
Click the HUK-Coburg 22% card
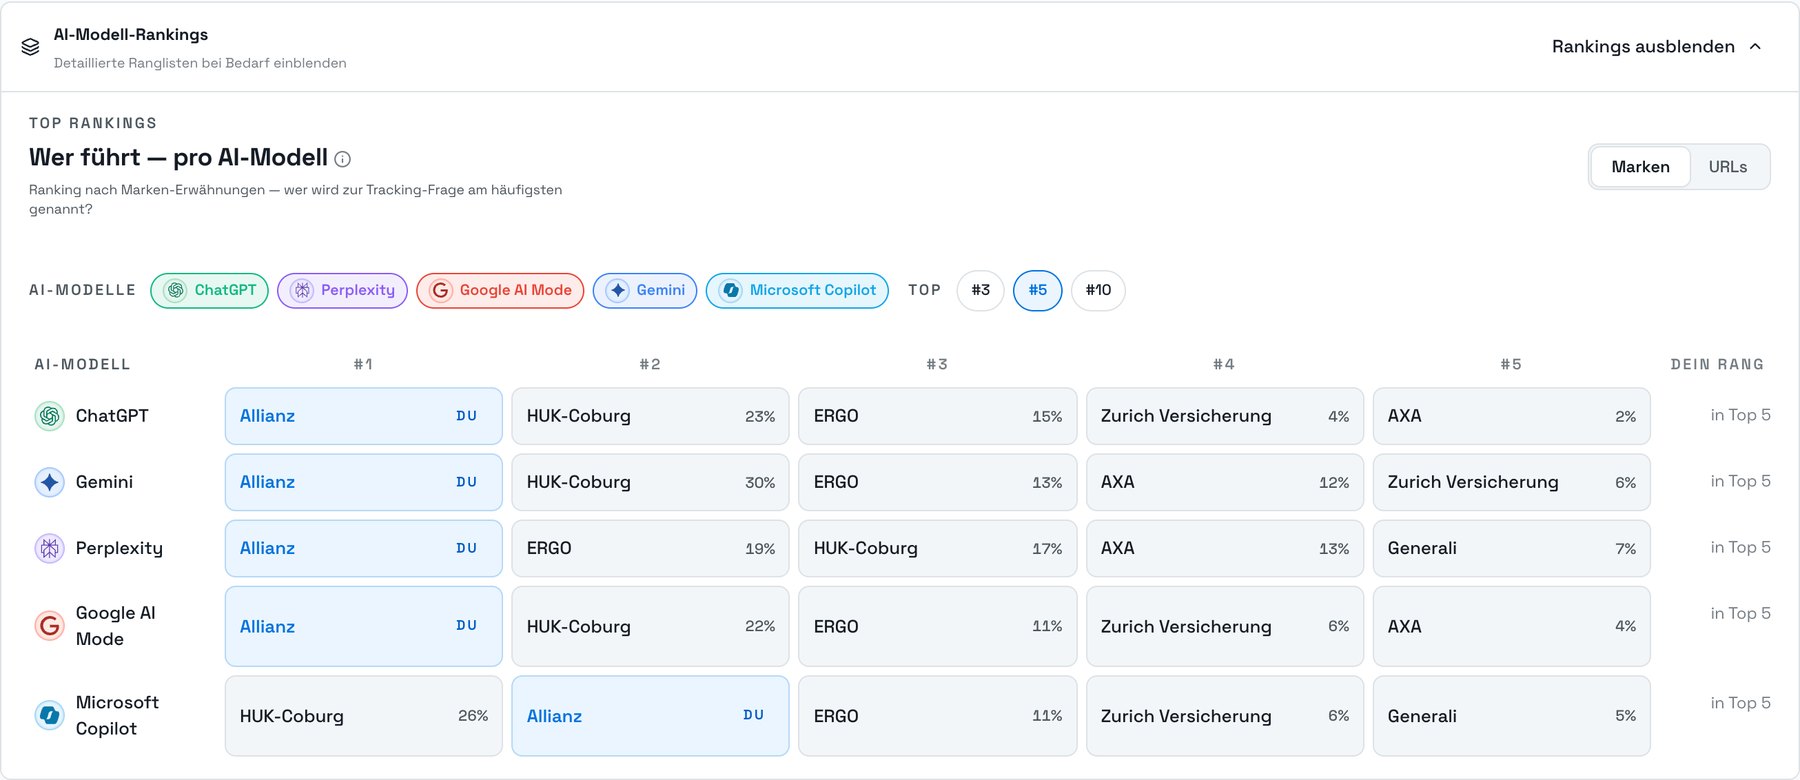(x=650, y=626)
